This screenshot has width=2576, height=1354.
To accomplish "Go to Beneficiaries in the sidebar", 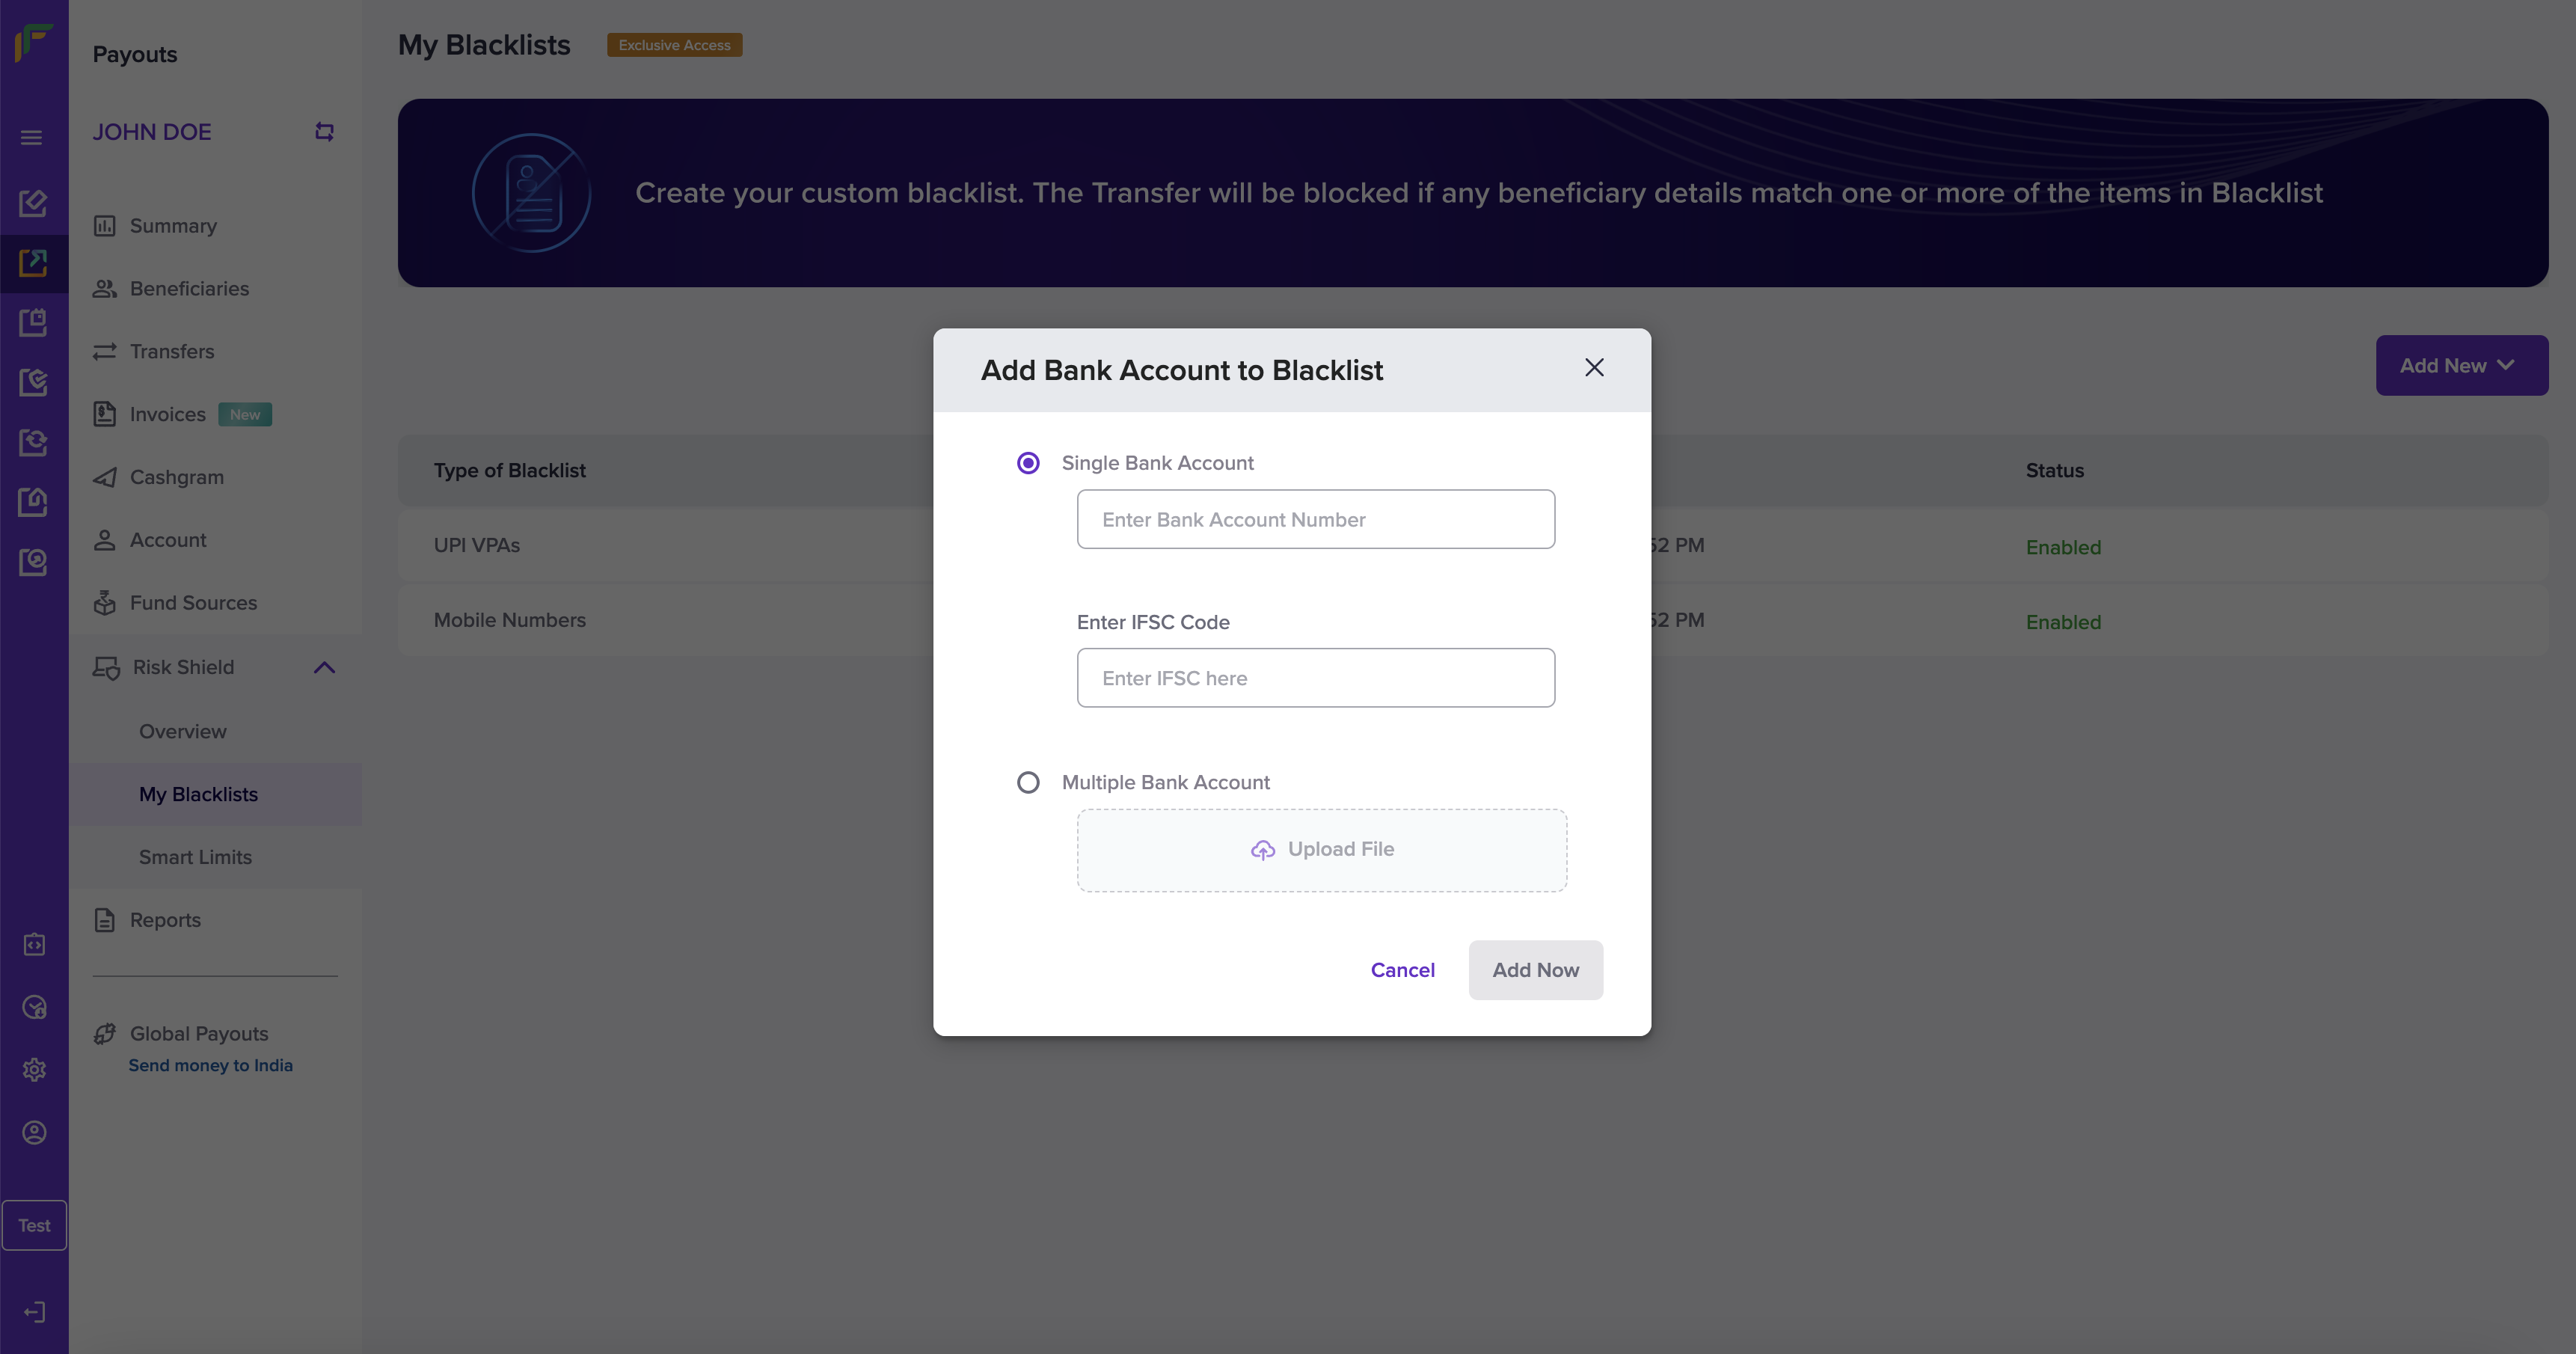I will click(189, 289).
